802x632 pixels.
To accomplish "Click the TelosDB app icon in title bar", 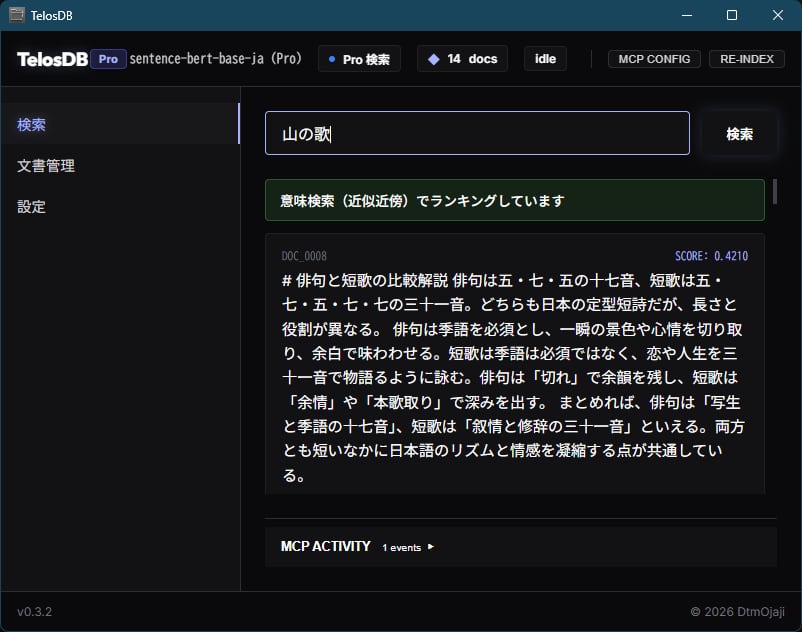I will click(16, 16).
